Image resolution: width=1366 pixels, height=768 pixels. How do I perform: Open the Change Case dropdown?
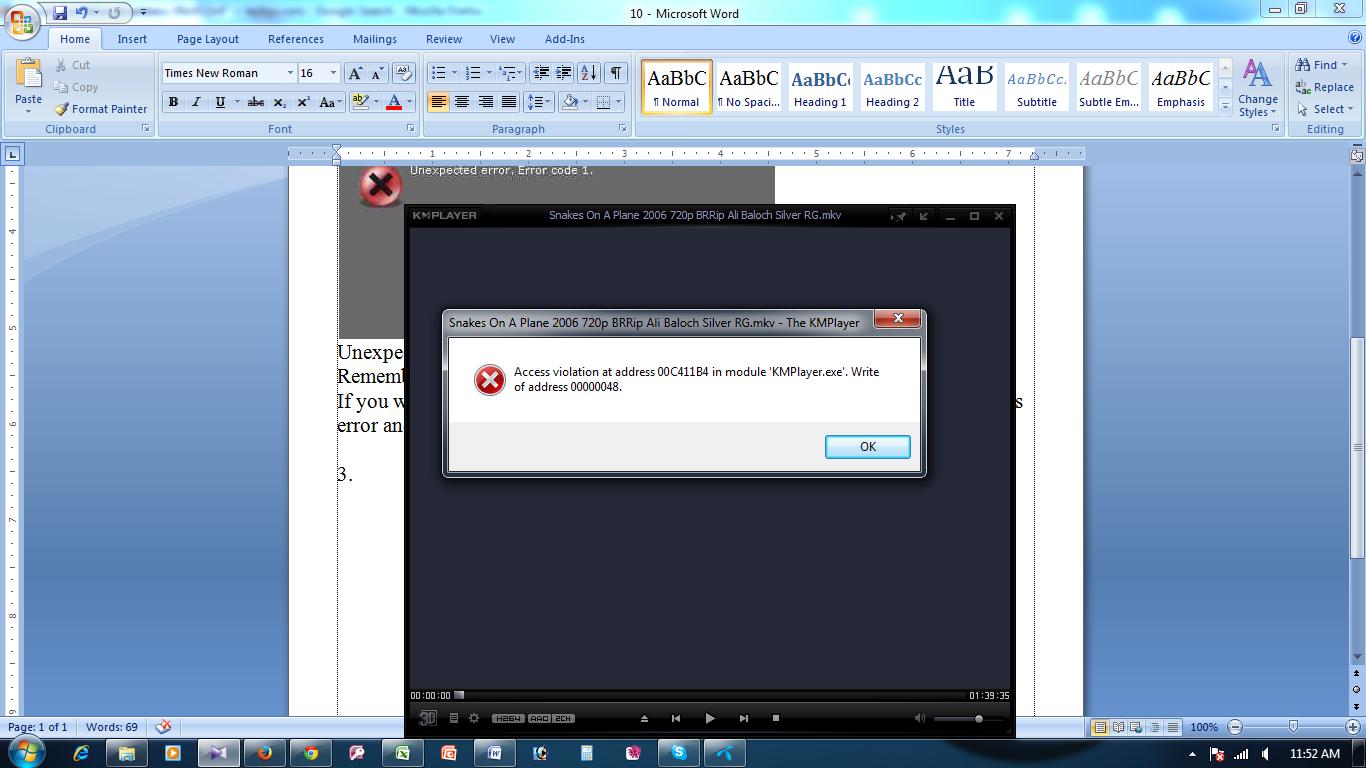[x=330, y=102]
